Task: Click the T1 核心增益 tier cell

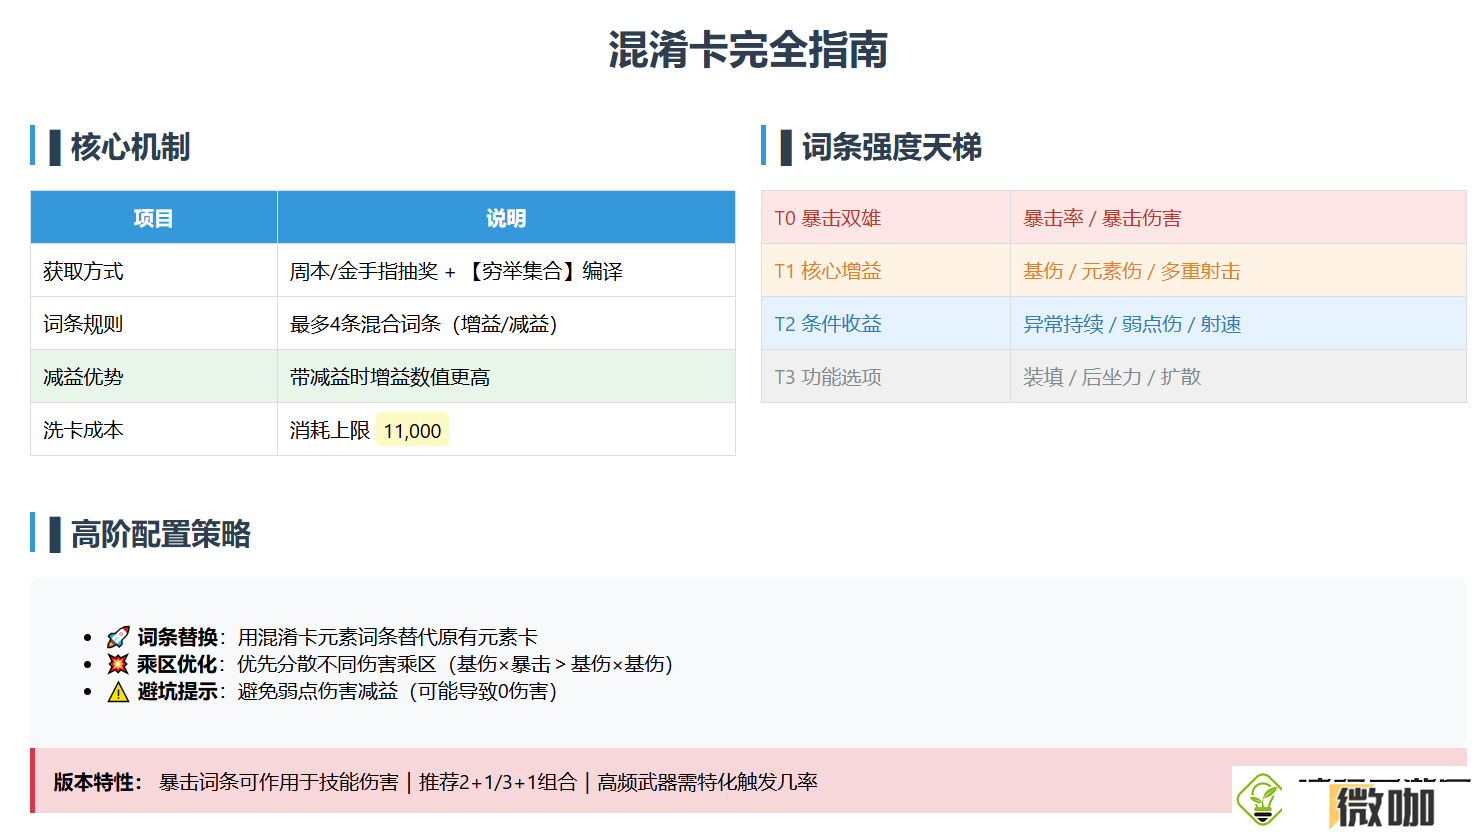Action: click(886, 271)
